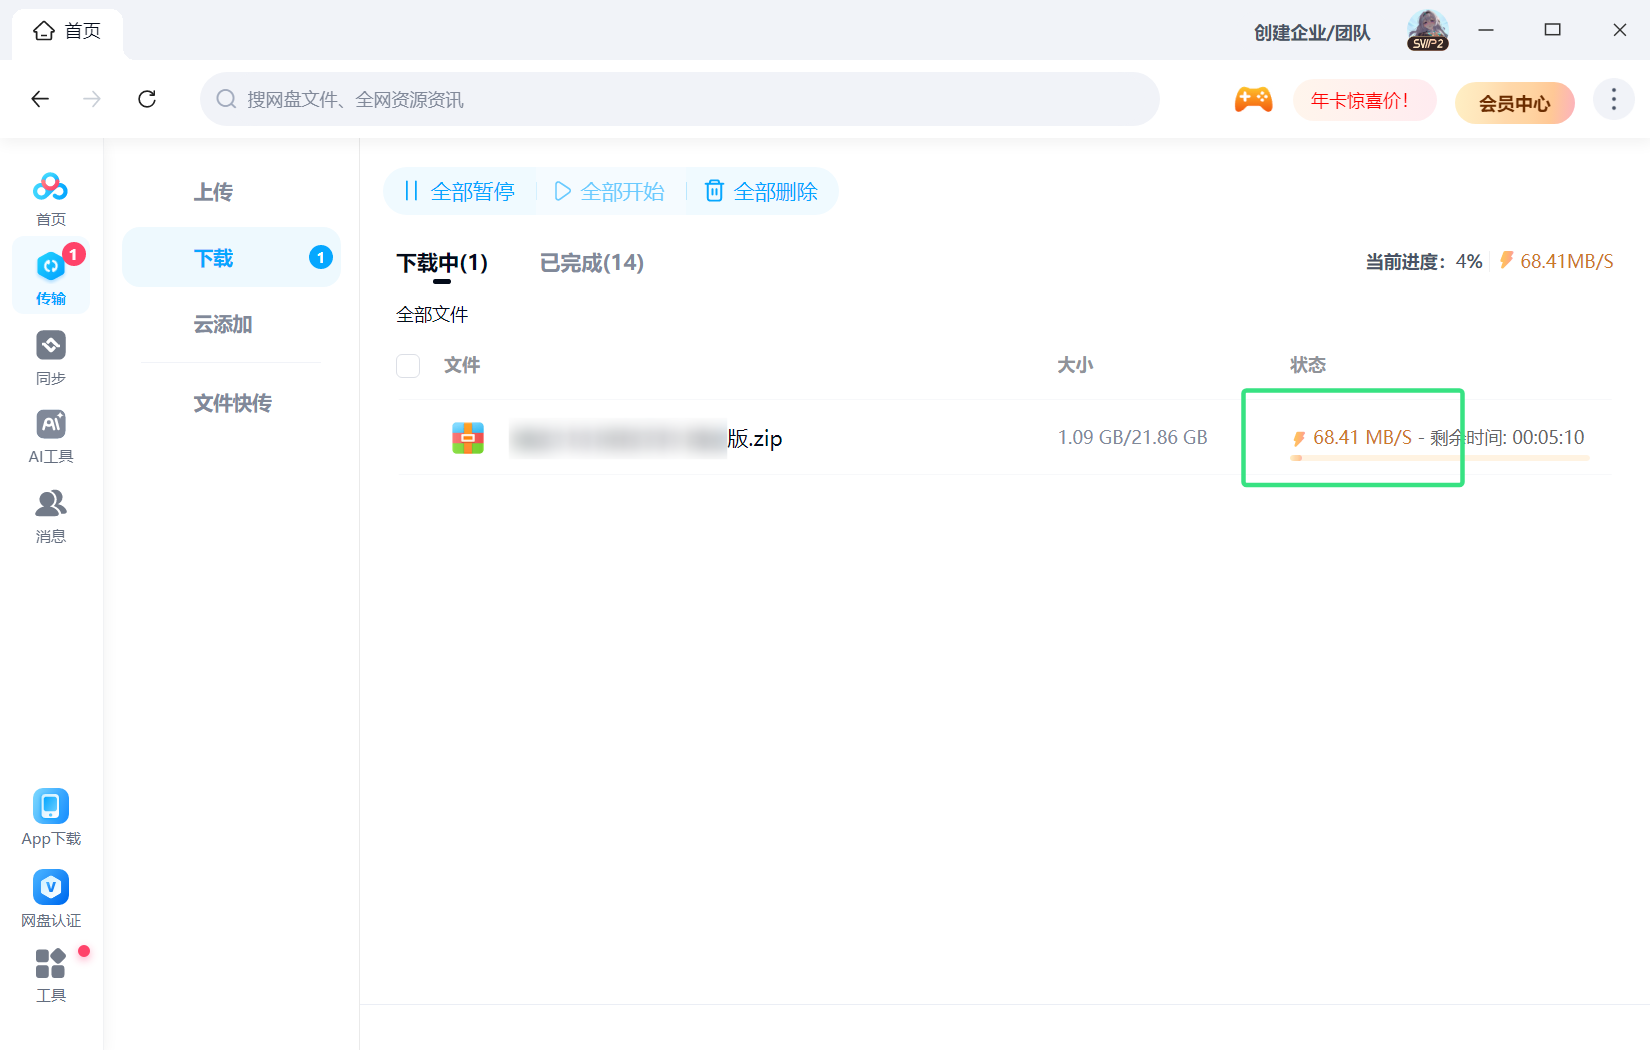Open the 消息 messages icon
The width and height of the screenshot is (1650, 1050).
[x=50, y=504]
